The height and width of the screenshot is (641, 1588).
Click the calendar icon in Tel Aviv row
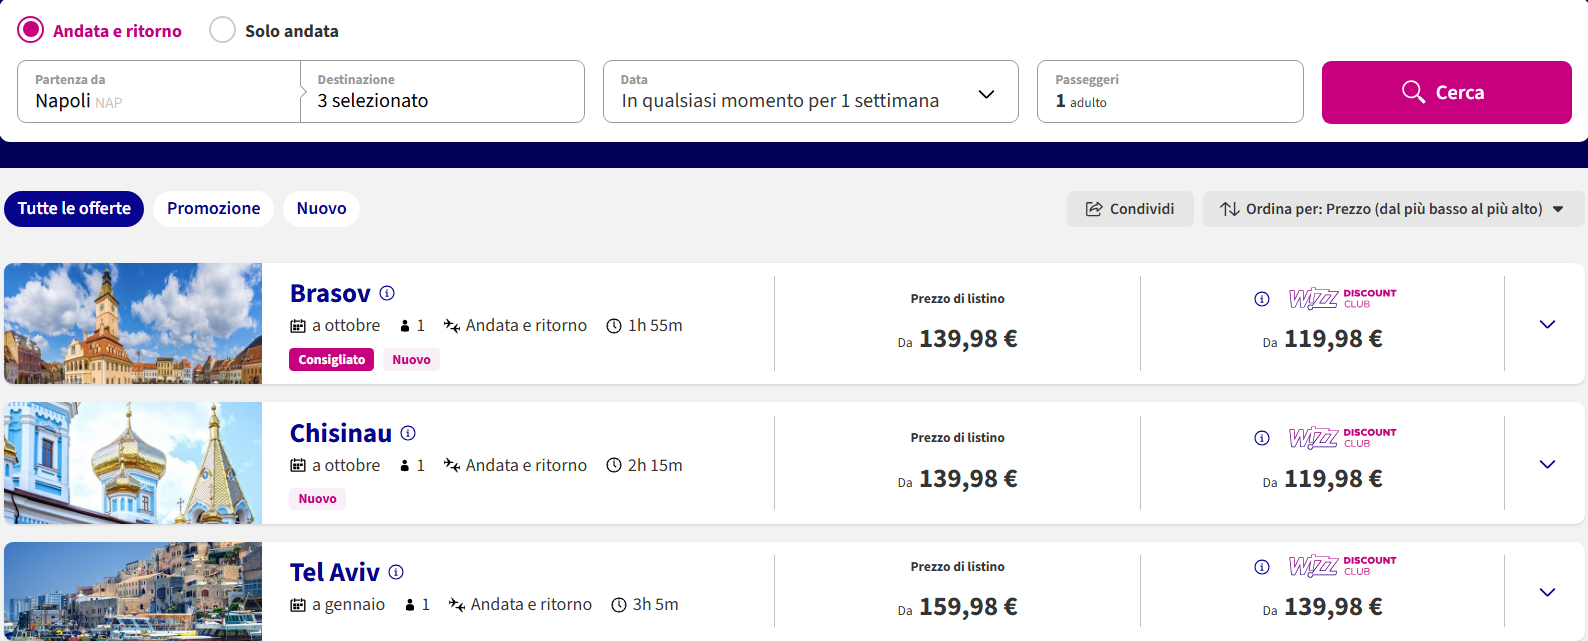click(x=298, y=605)
